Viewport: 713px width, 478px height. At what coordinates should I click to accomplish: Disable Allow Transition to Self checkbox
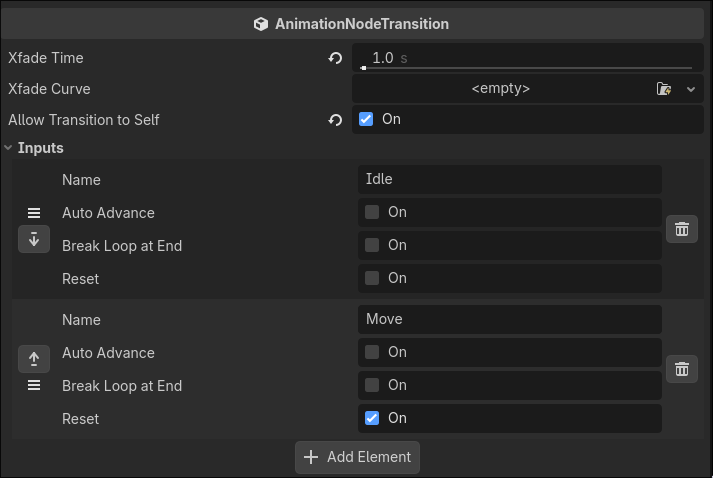coord(366,119)
